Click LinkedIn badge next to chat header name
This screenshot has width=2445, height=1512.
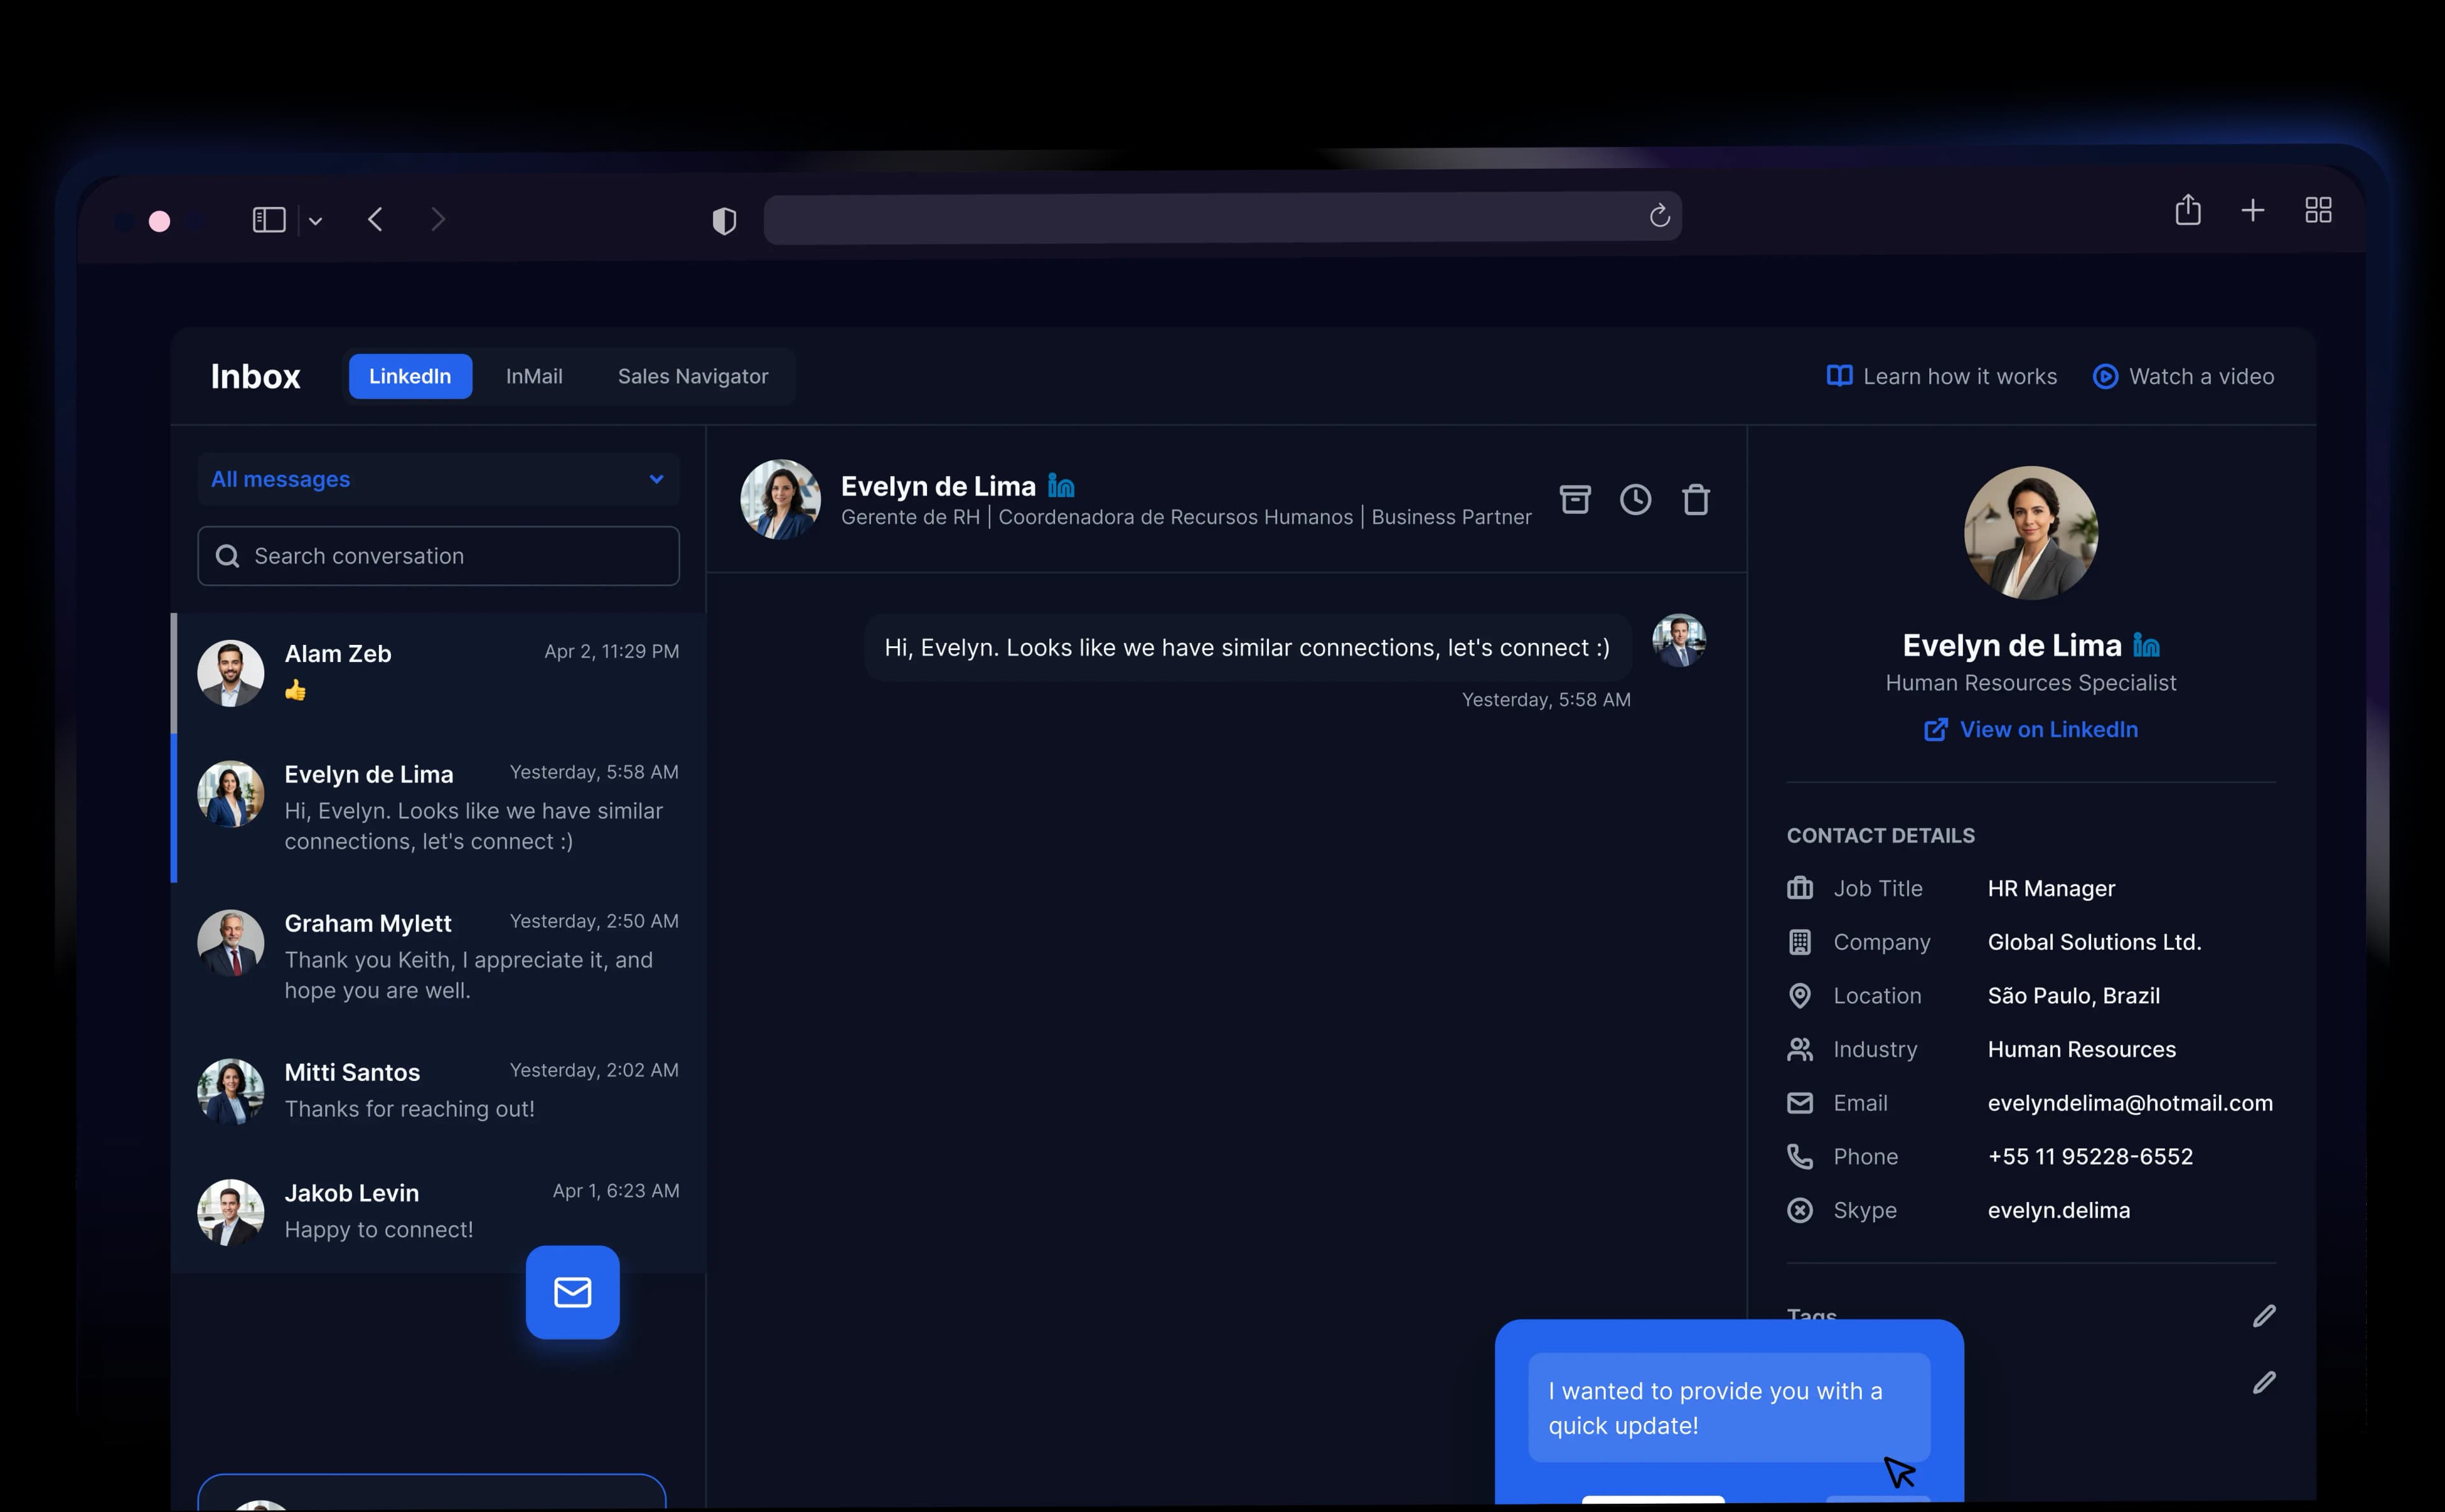click(1061, 486)
